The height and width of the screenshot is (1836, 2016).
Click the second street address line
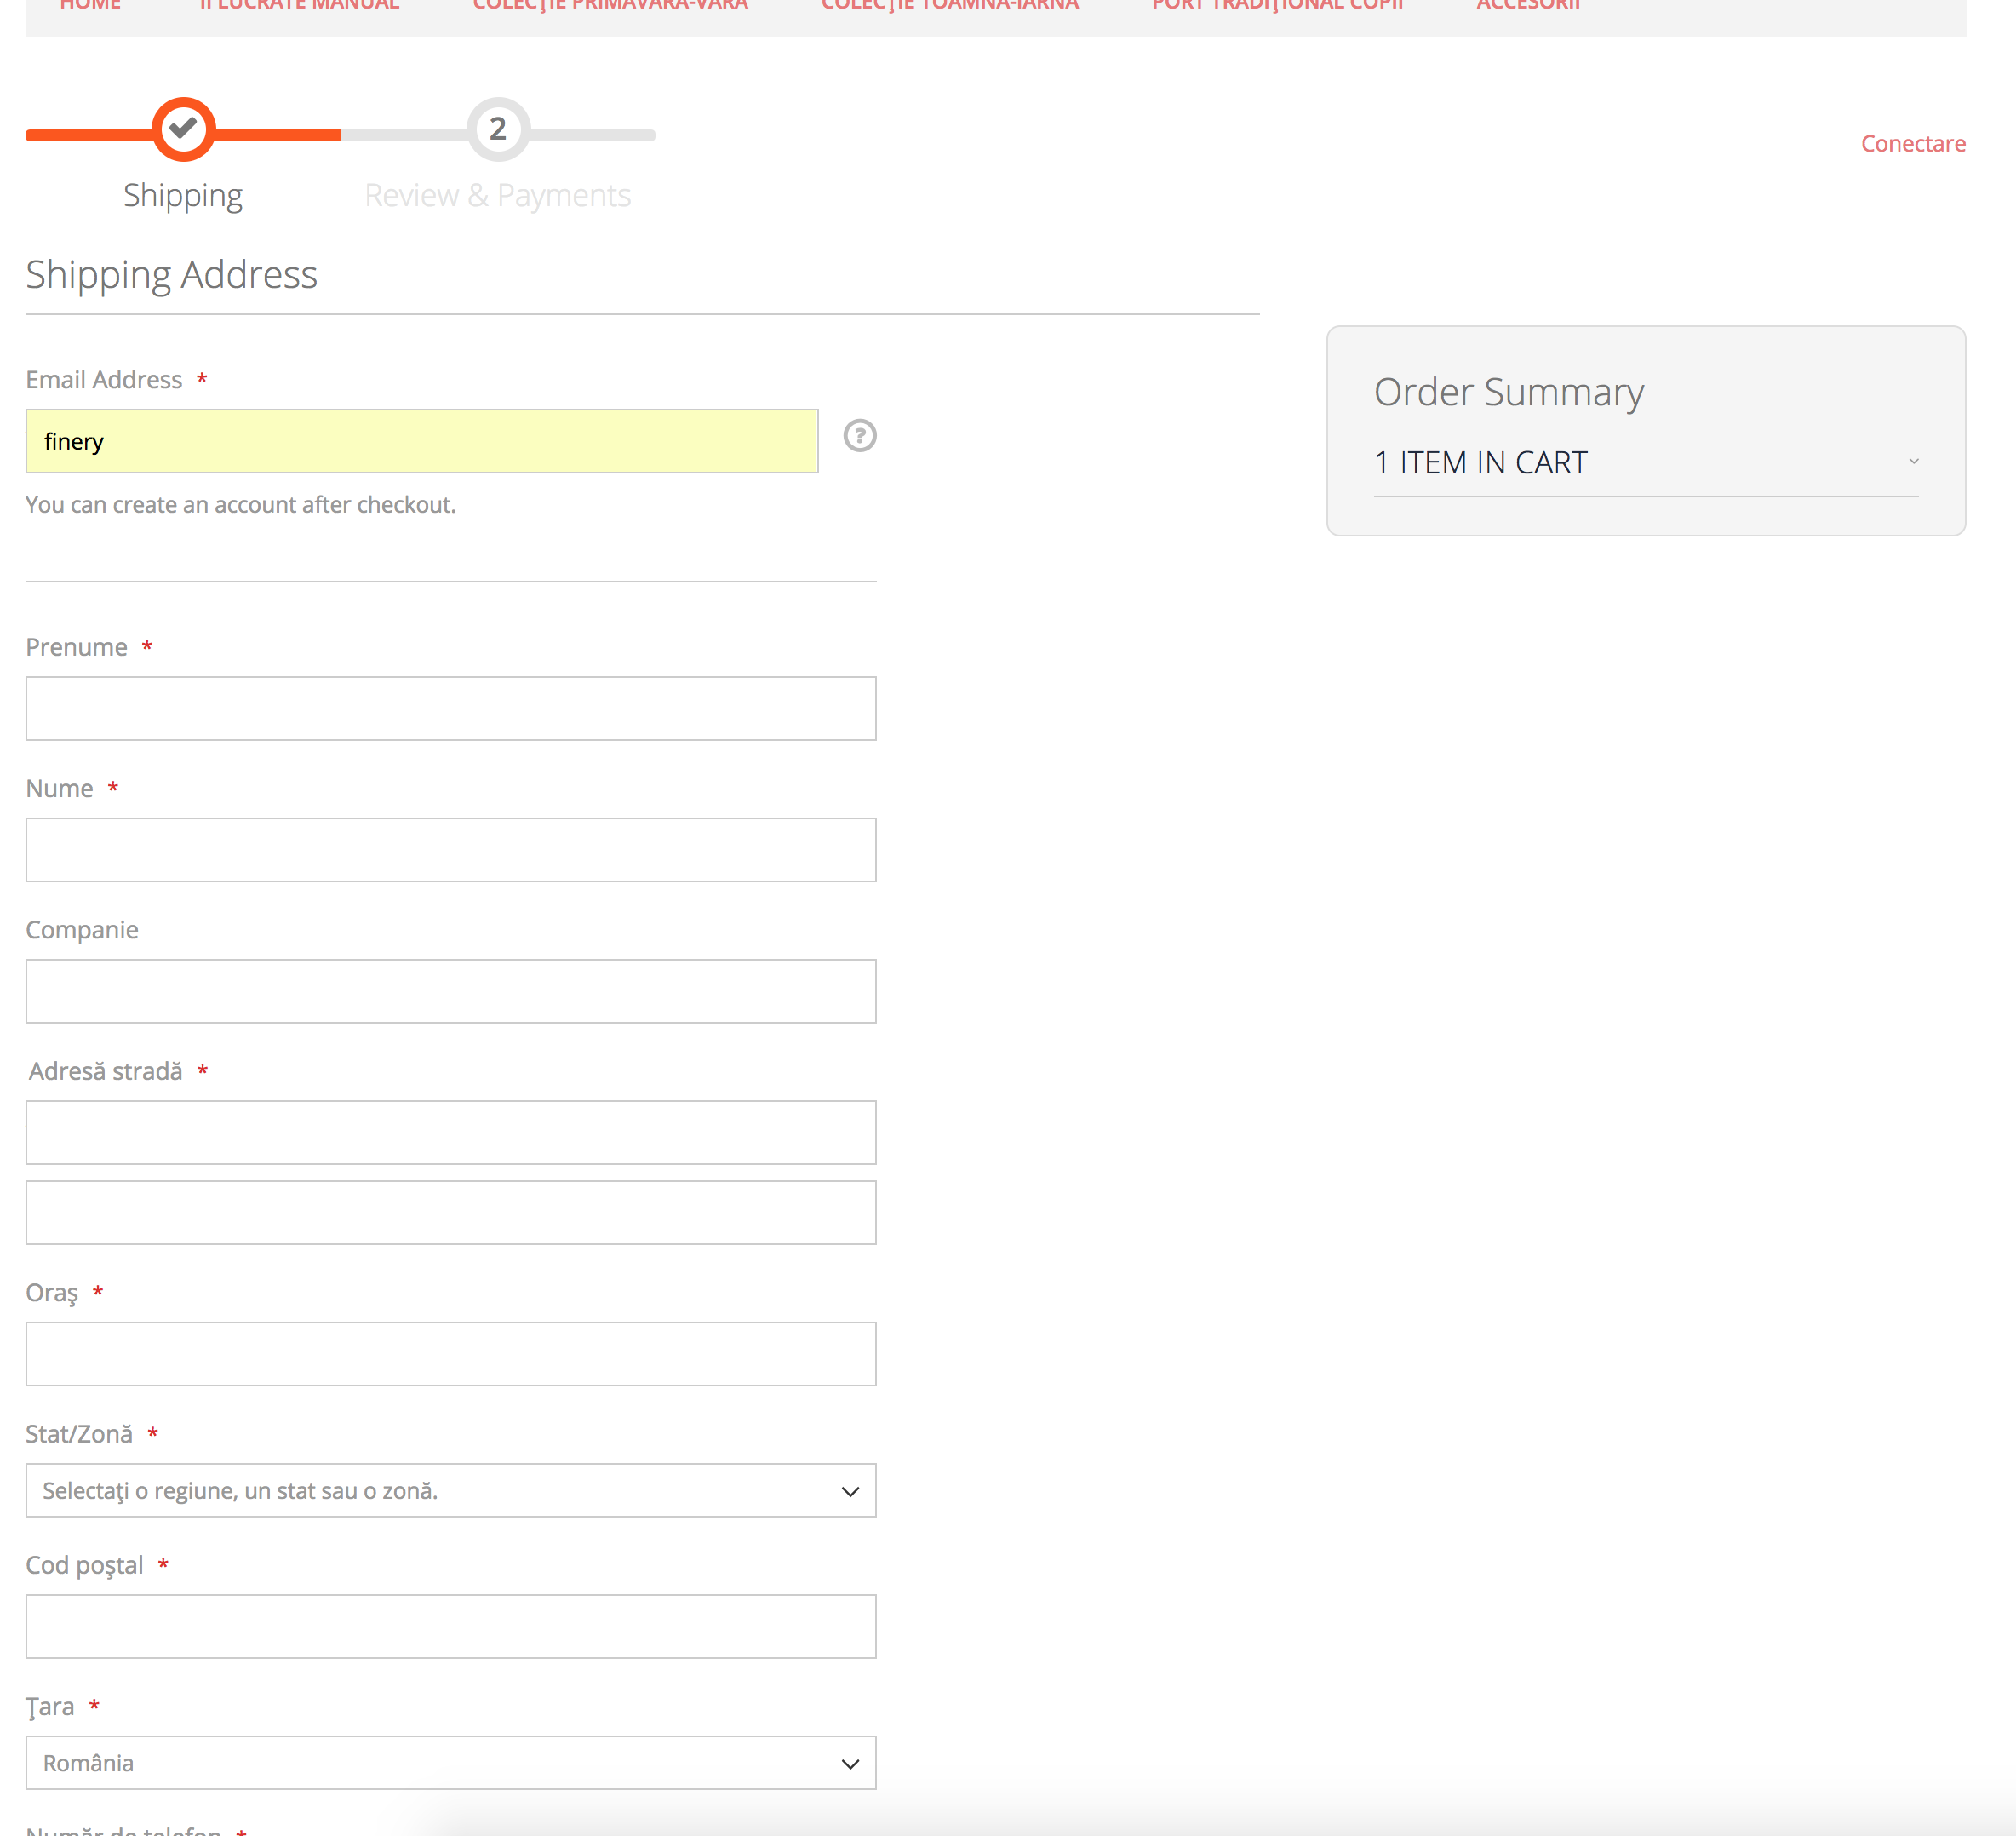pos(450,1212)
